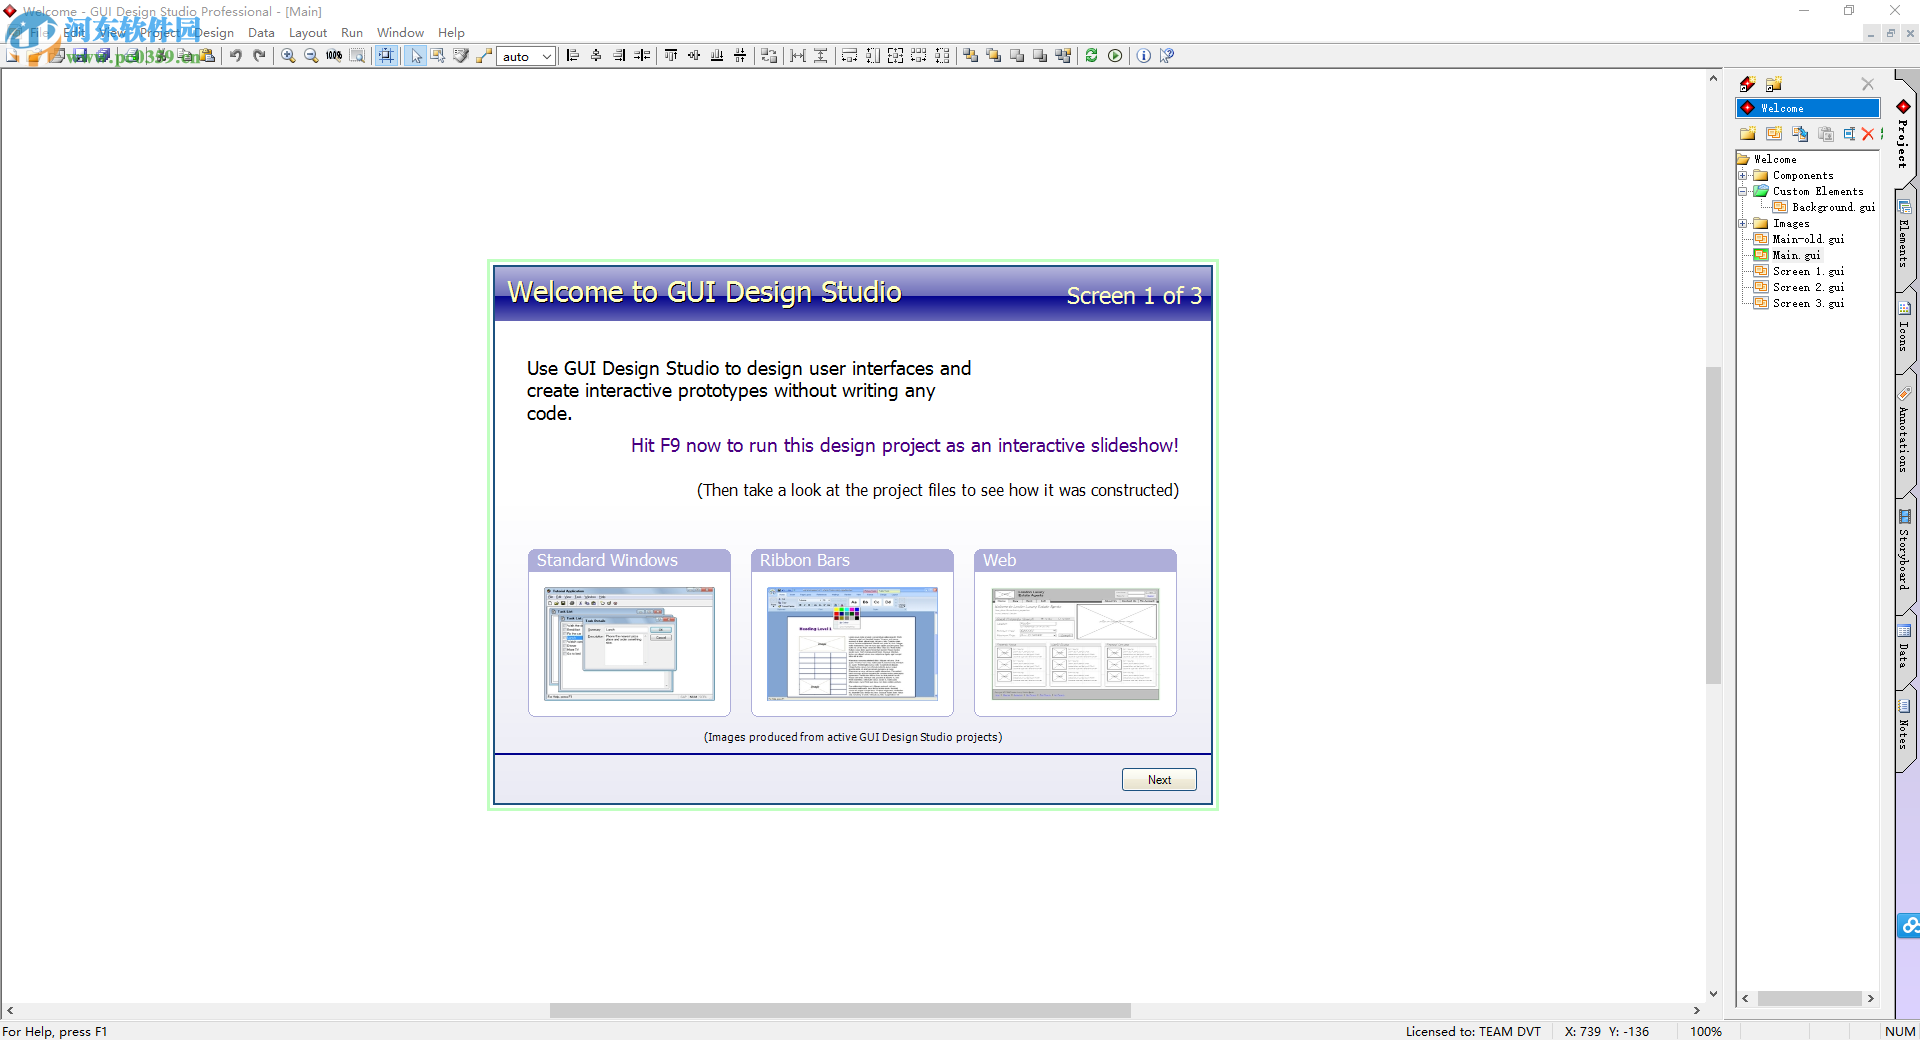This screenshot has height=1040, width=1920.
Task: Click the Zoom Out magnifier icon
Action: [x=311, y=56]
